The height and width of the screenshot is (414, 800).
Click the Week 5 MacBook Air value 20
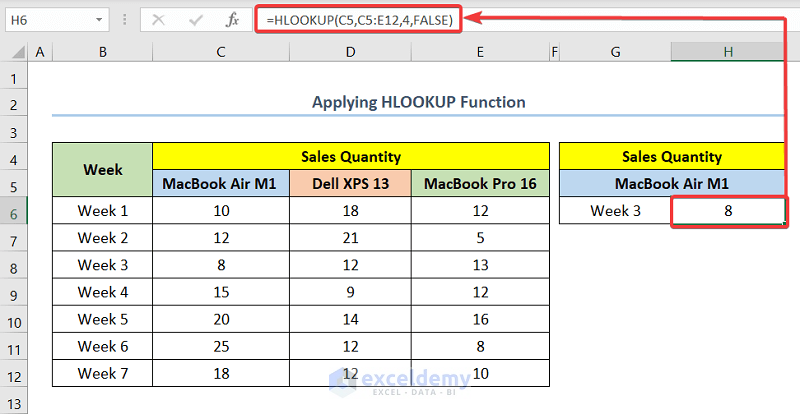tap(221, 319)
